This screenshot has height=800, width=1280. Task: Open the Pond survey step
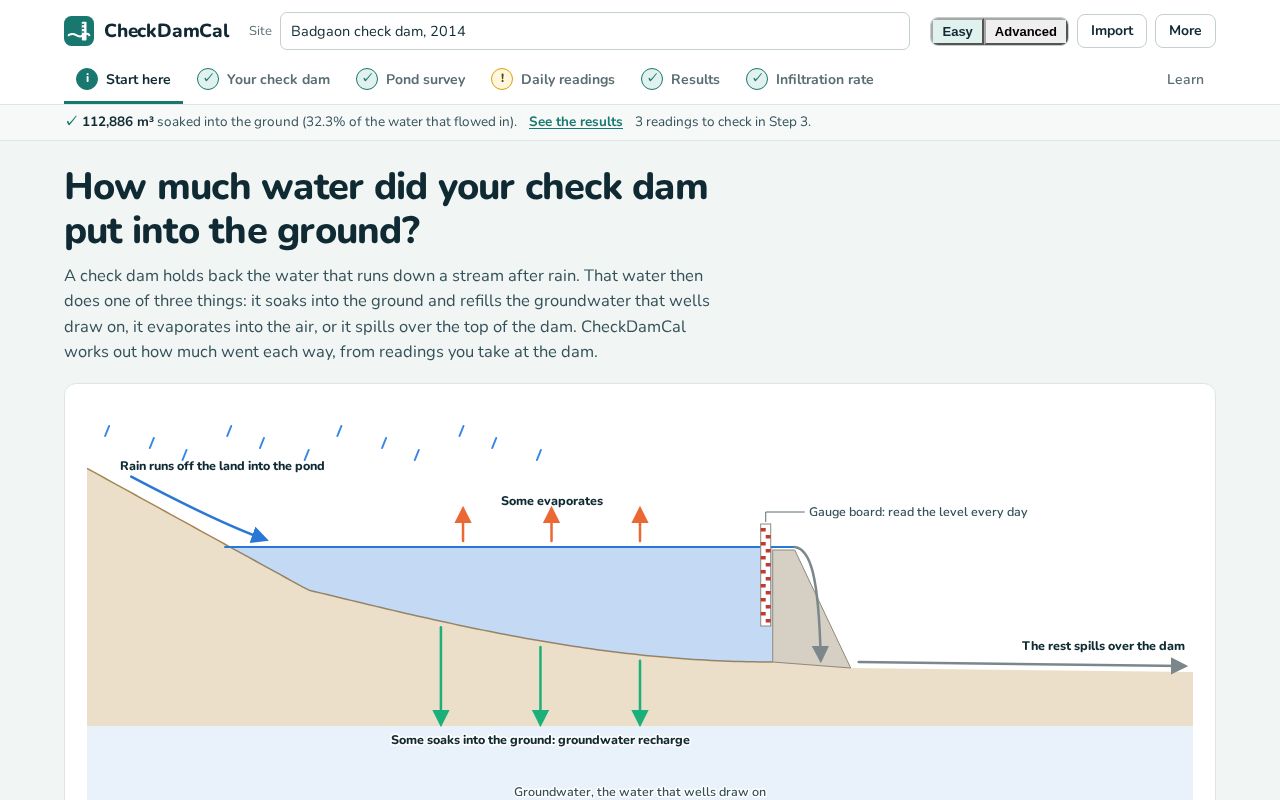pos(410,79)
